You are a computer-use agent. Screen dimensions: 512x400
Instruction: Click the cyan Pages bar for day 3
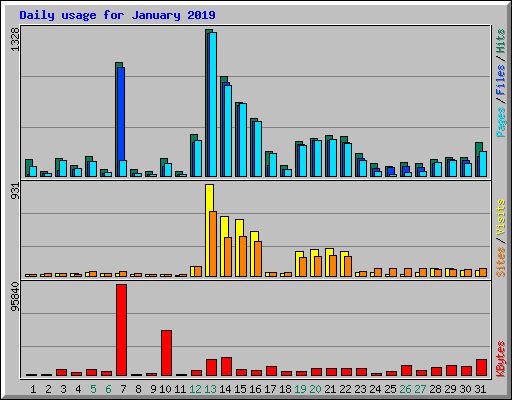[x=63, y=168]
